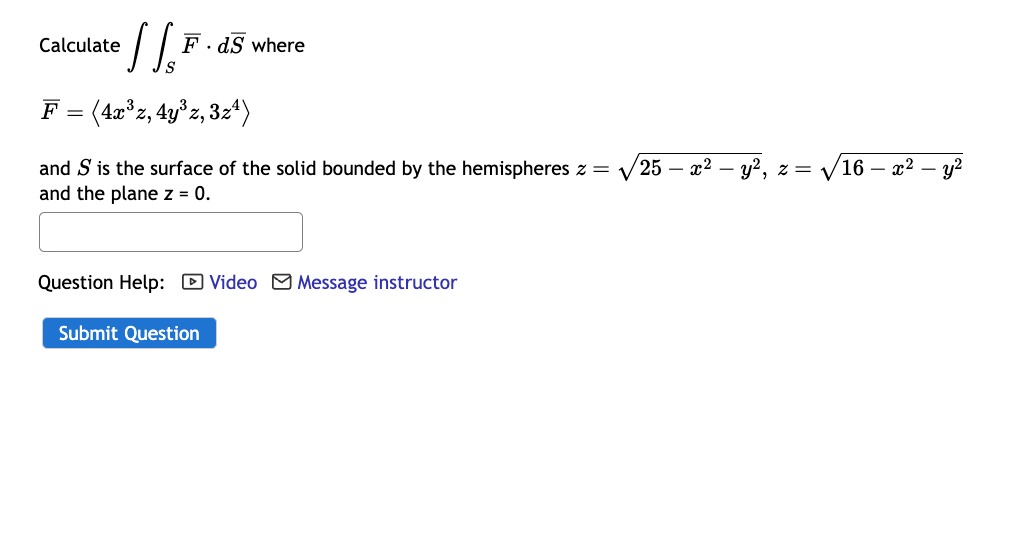This screenshot has width=1032, height=536.
Task: Open the Video help link
Action: pyautogui.click(x=233, y=282)
